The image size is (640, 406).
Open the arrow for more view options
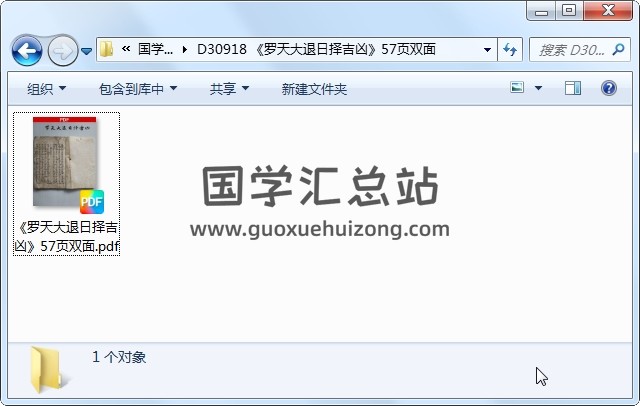click(538, 88)
